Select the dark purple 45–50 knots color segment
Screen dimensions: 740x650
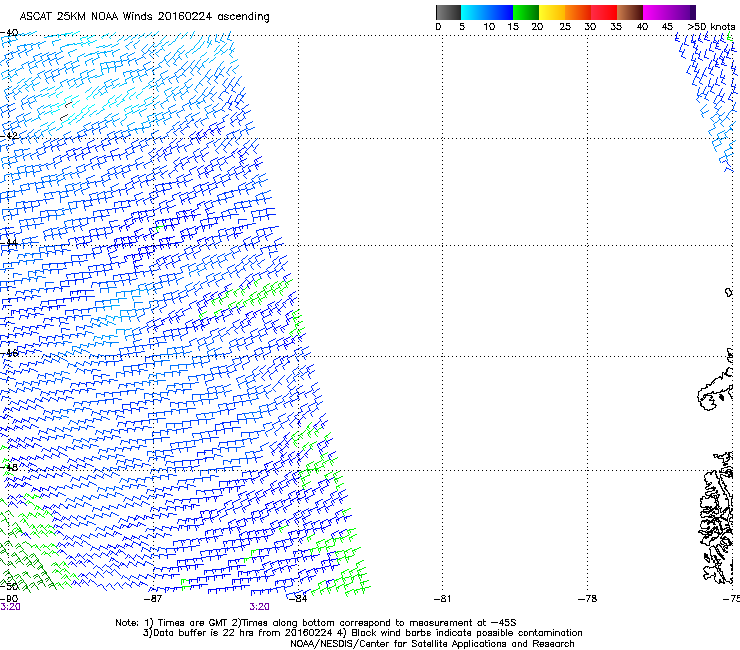[682, 12]
